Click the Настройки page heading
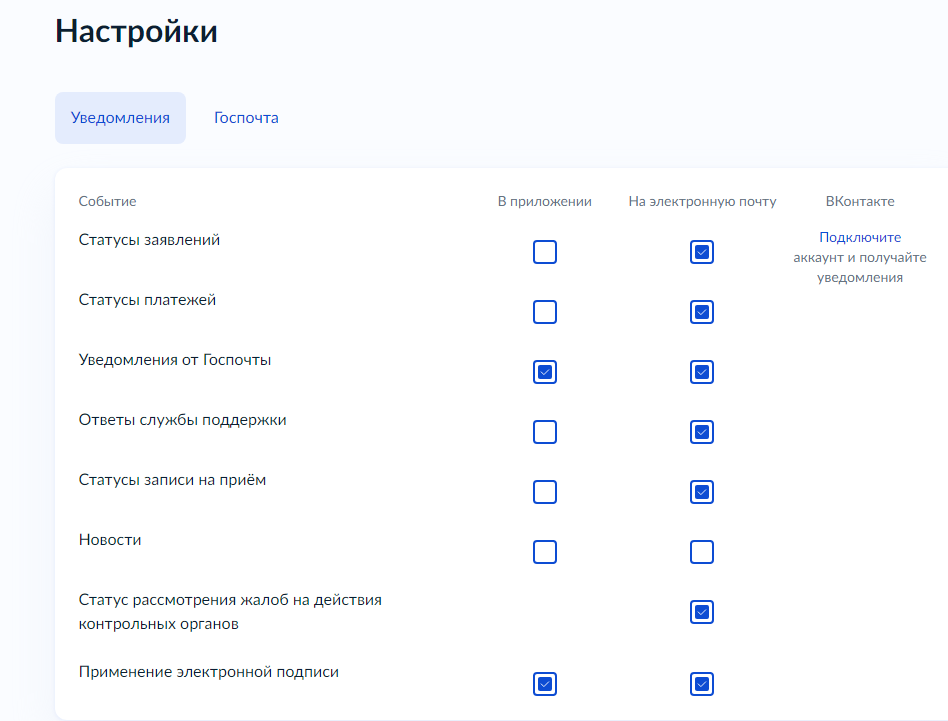The height and width of the screenshot is (721, 948). click(x=136, y=31)
